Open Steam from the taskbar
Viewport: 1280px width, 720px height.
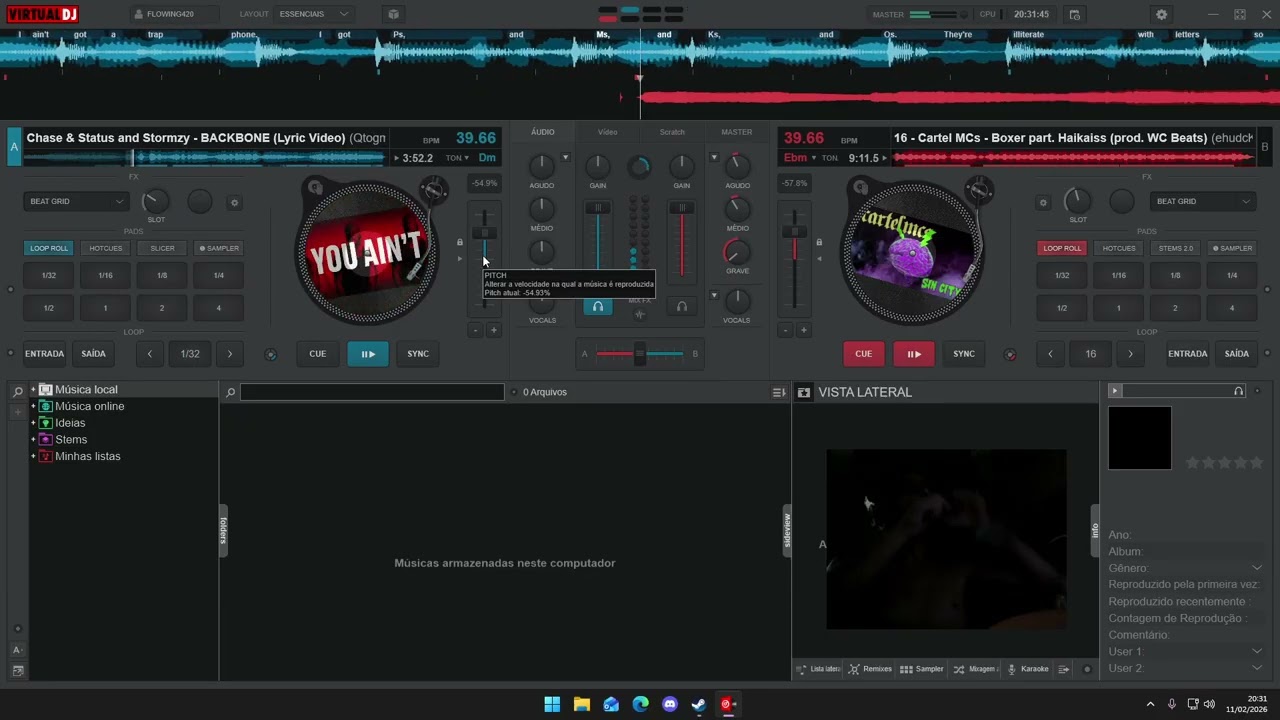click(x=699, y=704)
